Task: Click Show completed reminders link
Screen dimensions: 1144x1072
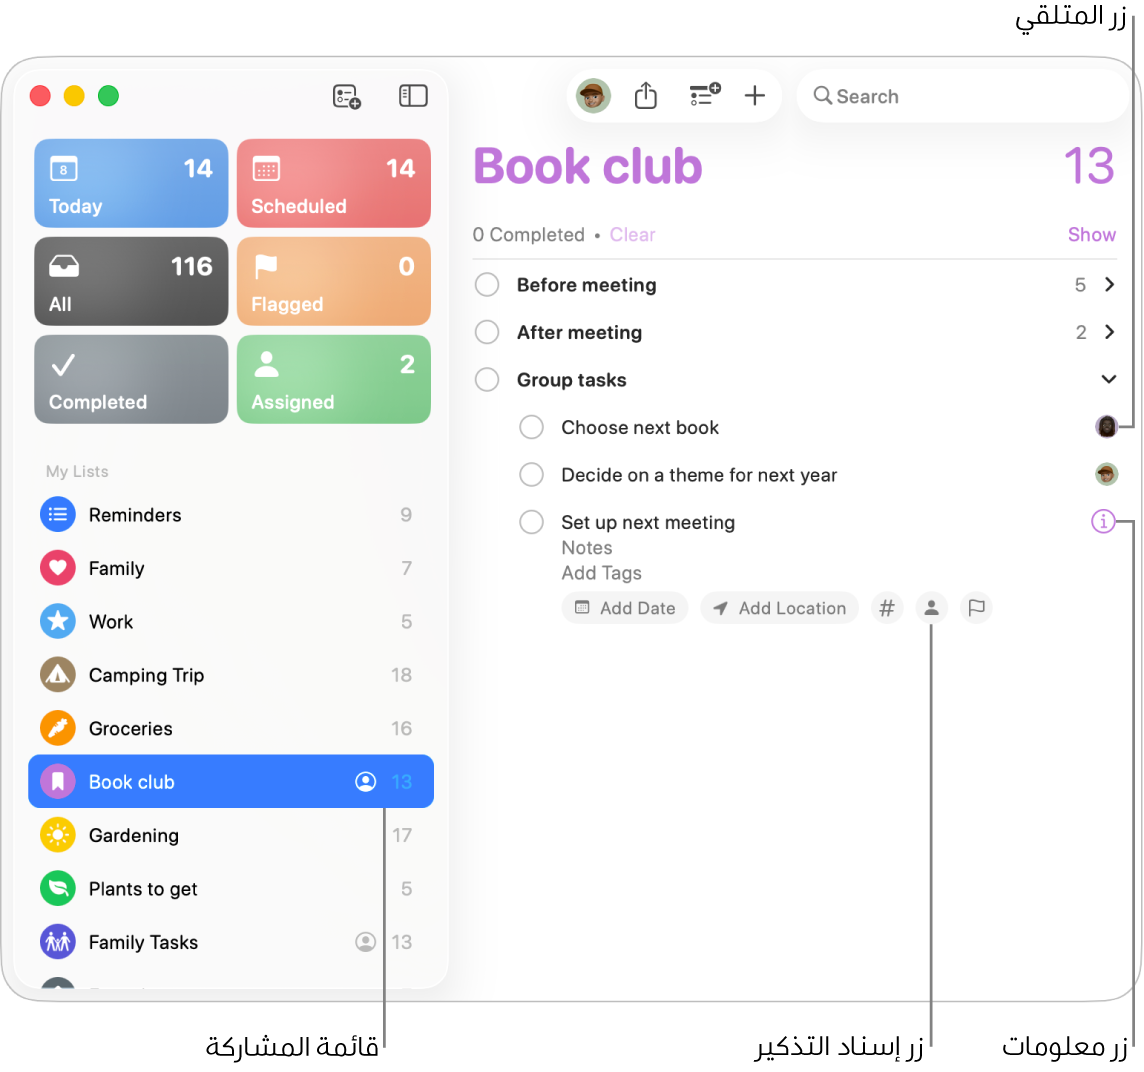Action: (1091, 235)
